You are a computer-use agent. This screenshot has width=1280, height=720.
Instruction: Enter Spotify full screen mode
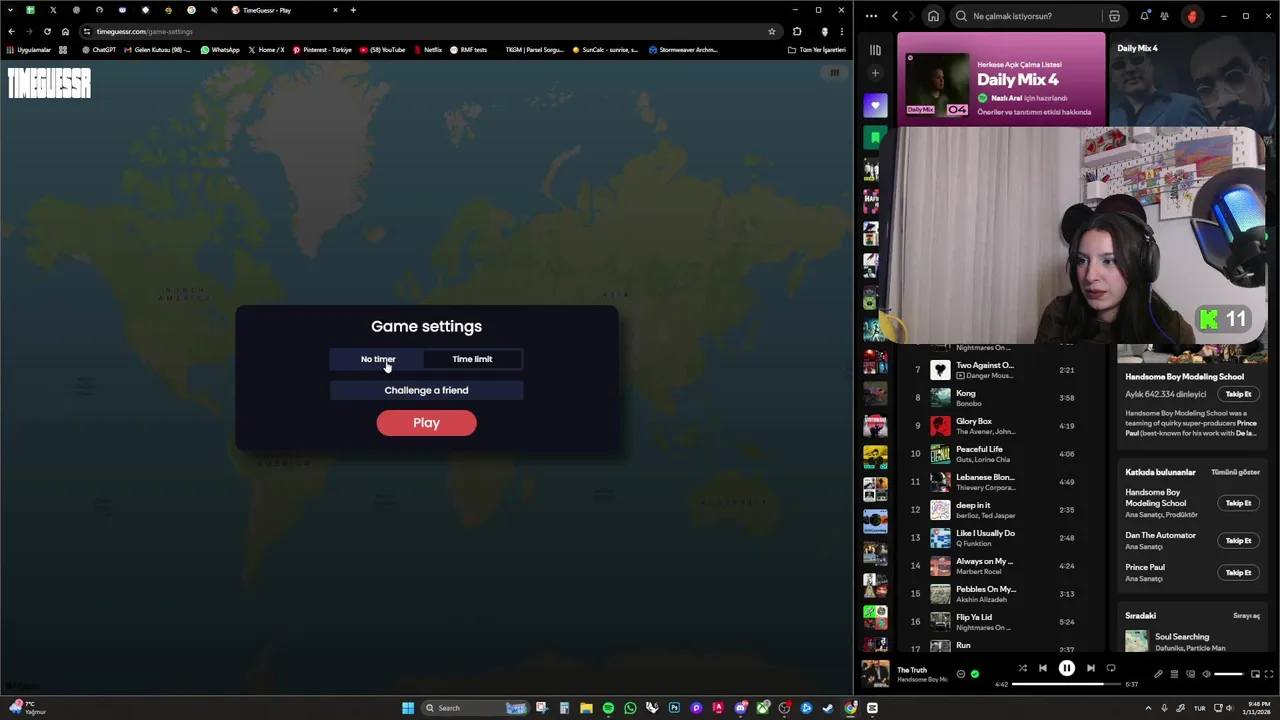tap(1270, 674)
